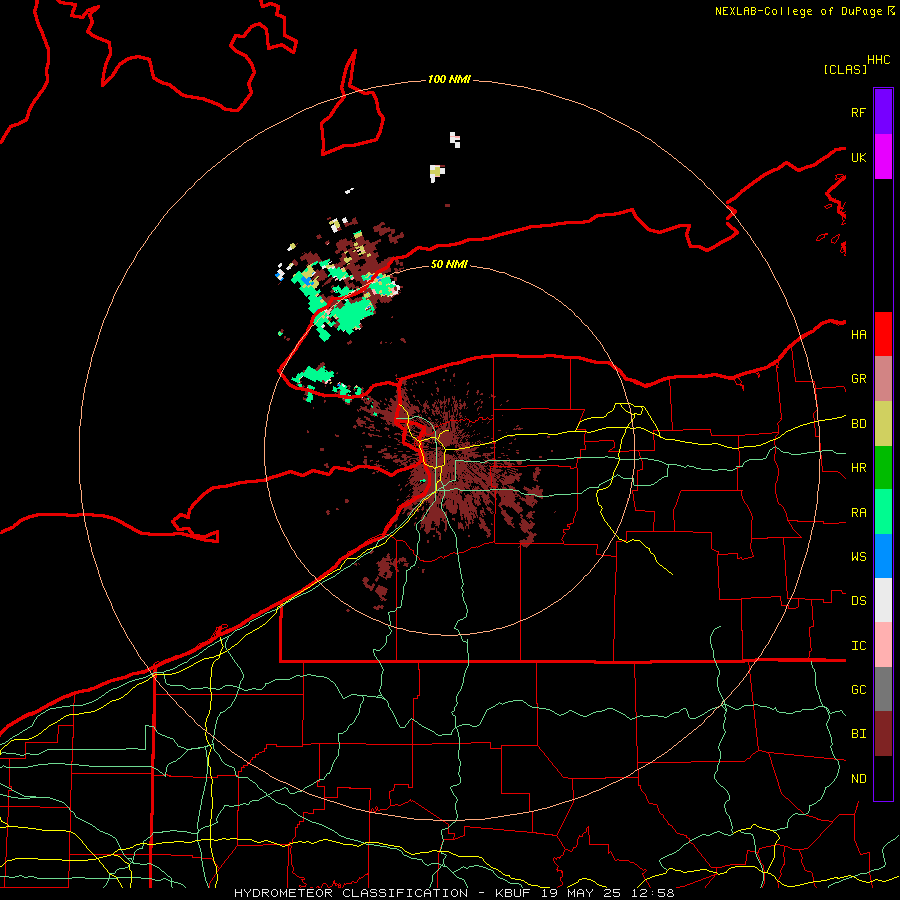Click the DS legend label
The image size is (900, 900).
point(859,601)
